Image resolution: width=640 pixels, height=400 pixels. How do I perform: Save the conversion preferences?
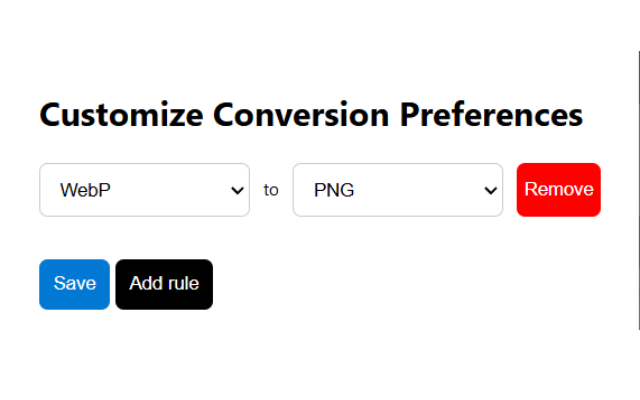pos(74,284)
